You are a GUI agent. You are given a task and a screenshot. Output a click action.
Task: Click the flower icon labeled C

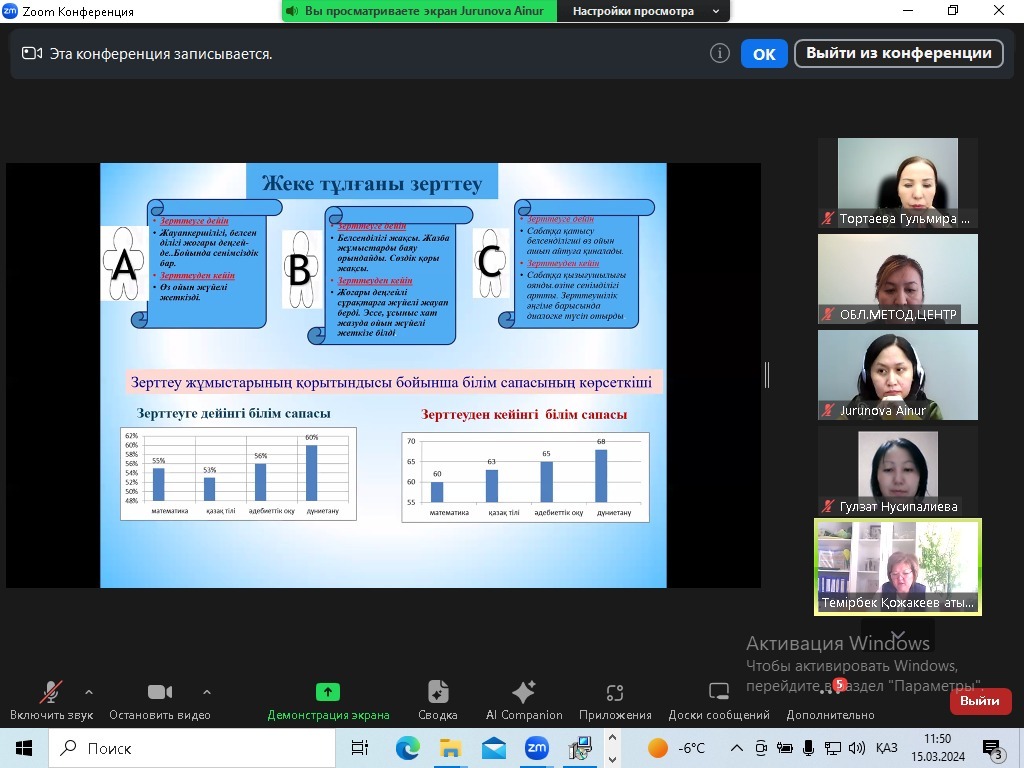490,263
